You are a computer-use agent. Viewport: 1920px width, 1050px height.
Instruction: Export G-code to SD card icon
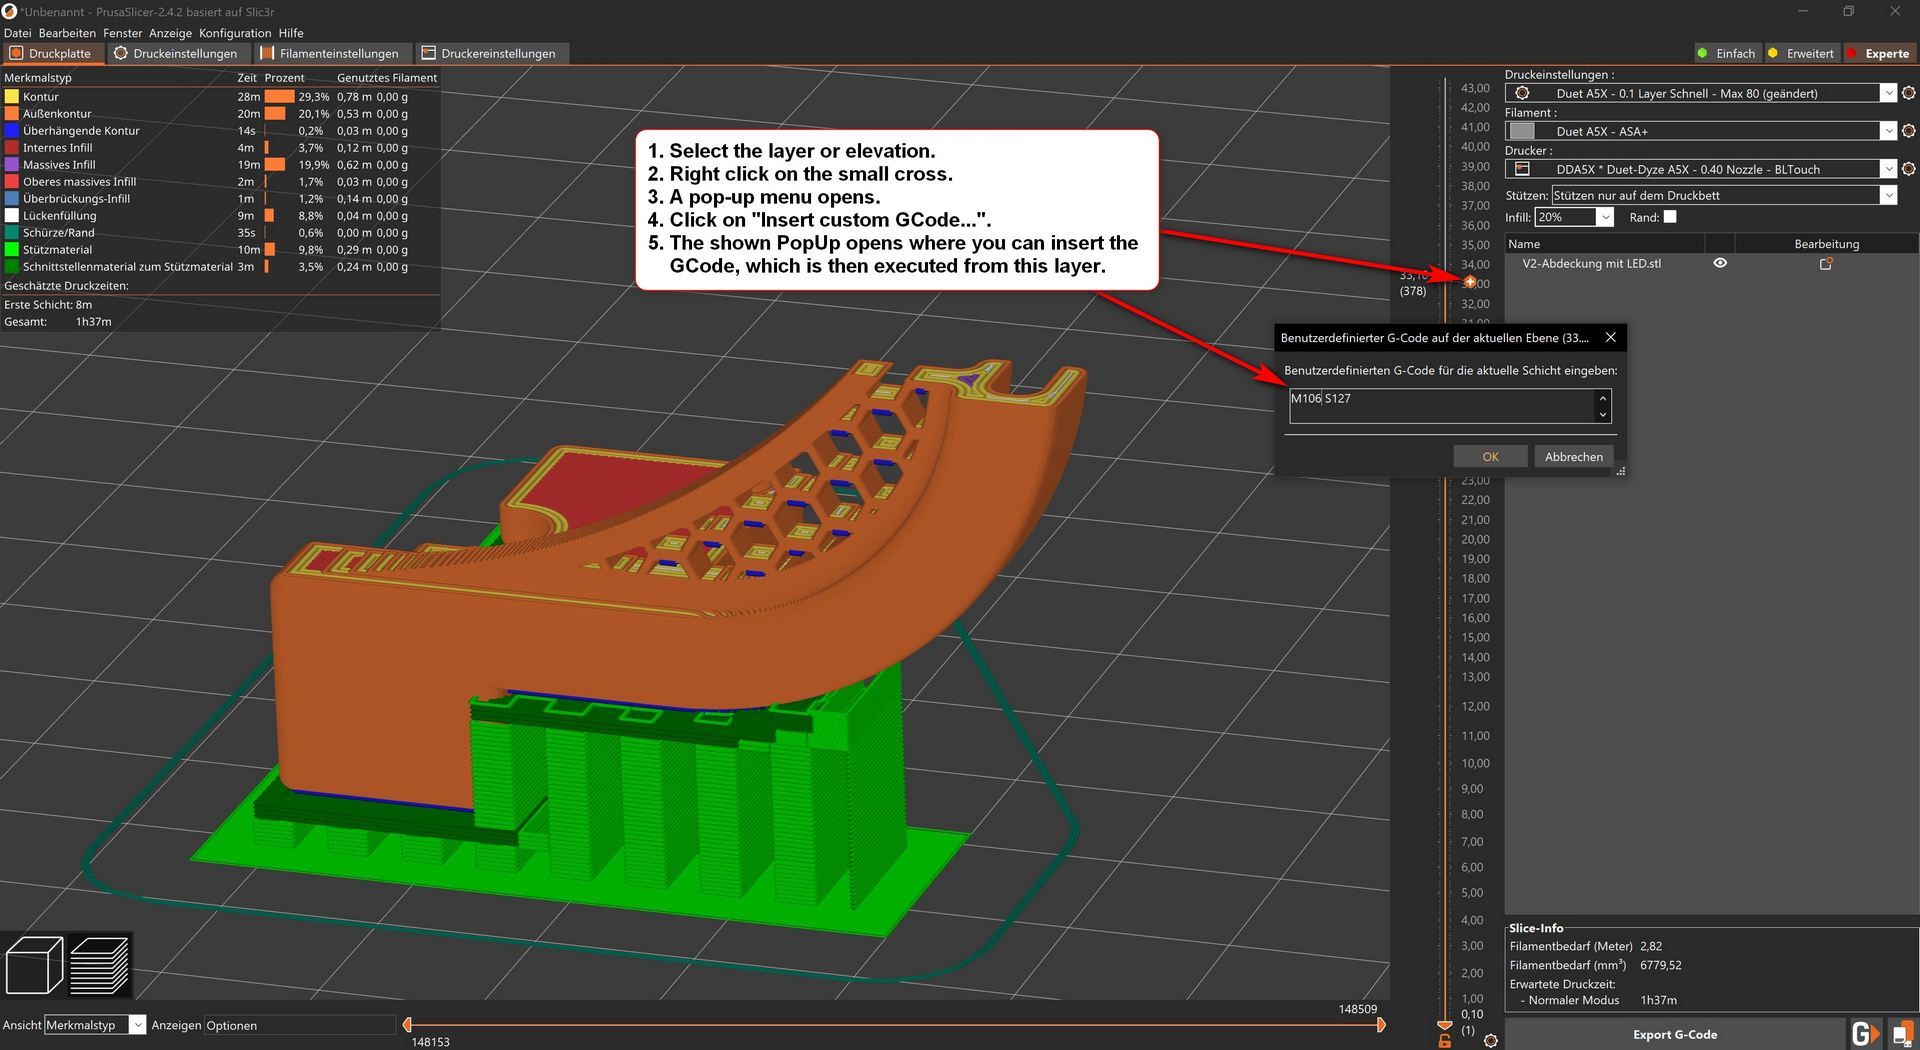[1903, 1034]
